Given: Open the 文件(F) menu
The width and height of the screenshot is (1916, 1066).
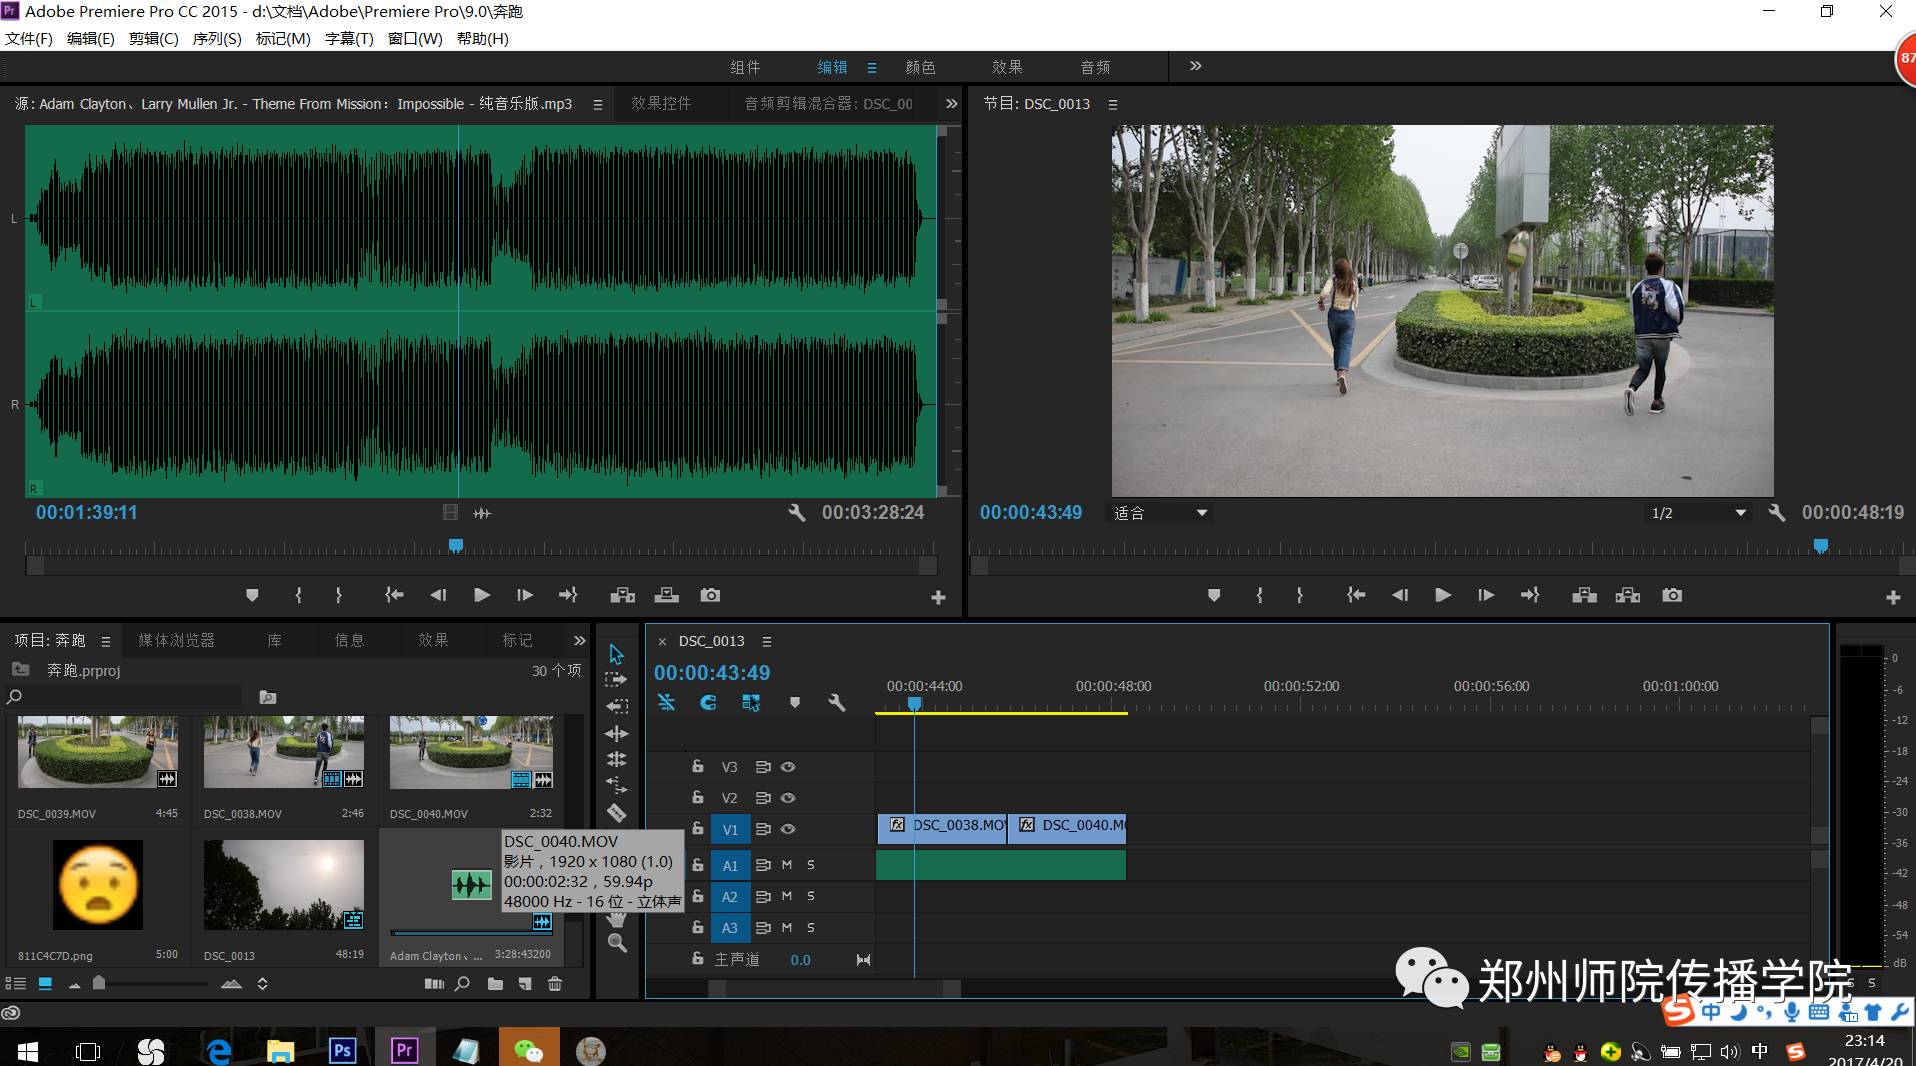Looking at the screenshot, I should click(29, 38).
